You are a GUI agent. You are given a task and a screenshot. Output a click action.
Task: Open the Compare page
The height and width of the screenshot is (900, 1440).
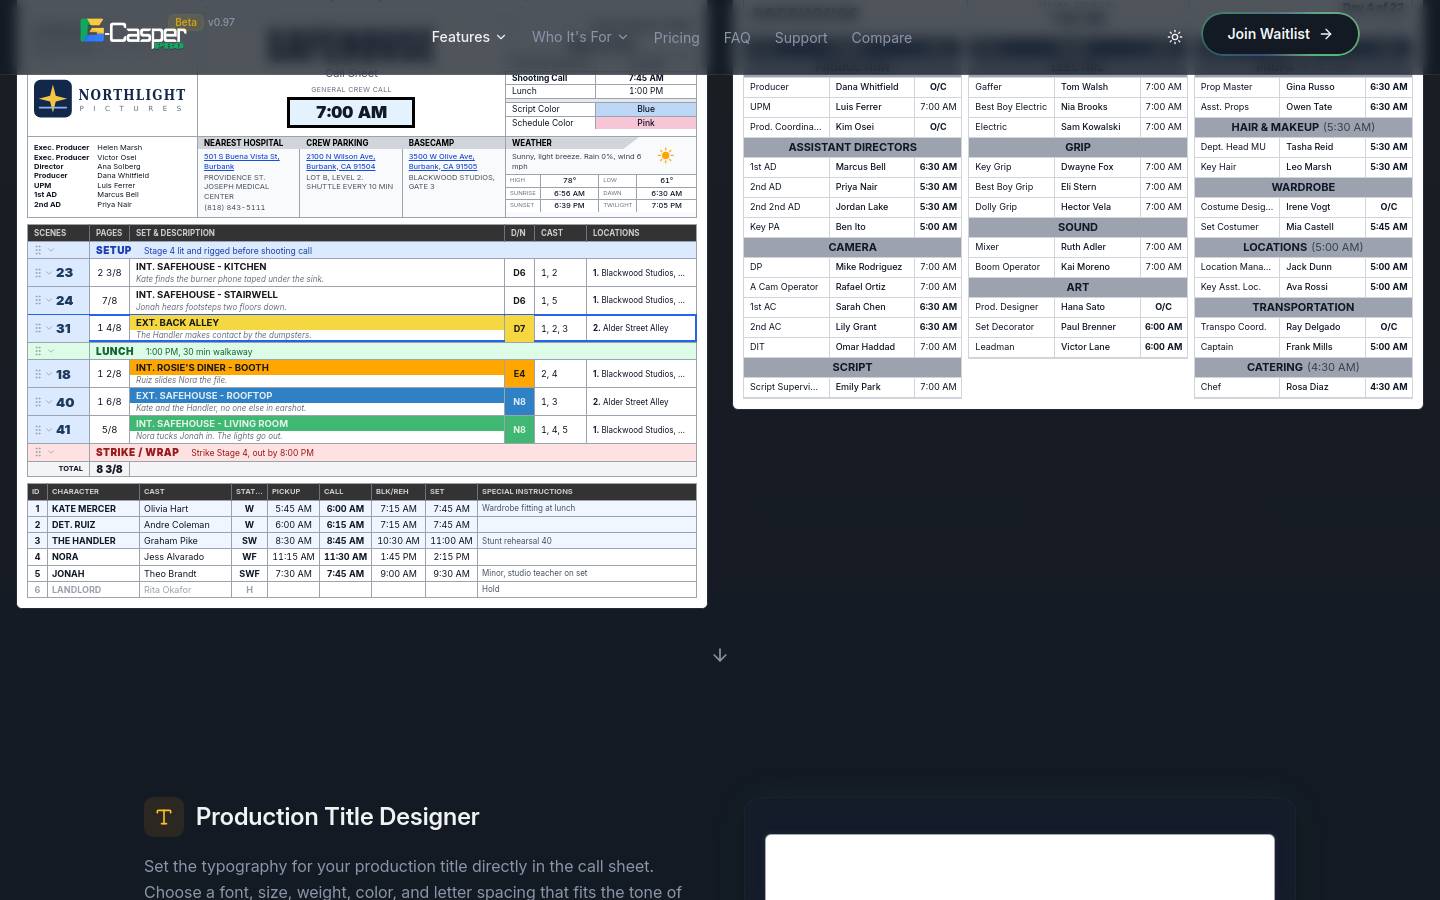pos(881,38)
